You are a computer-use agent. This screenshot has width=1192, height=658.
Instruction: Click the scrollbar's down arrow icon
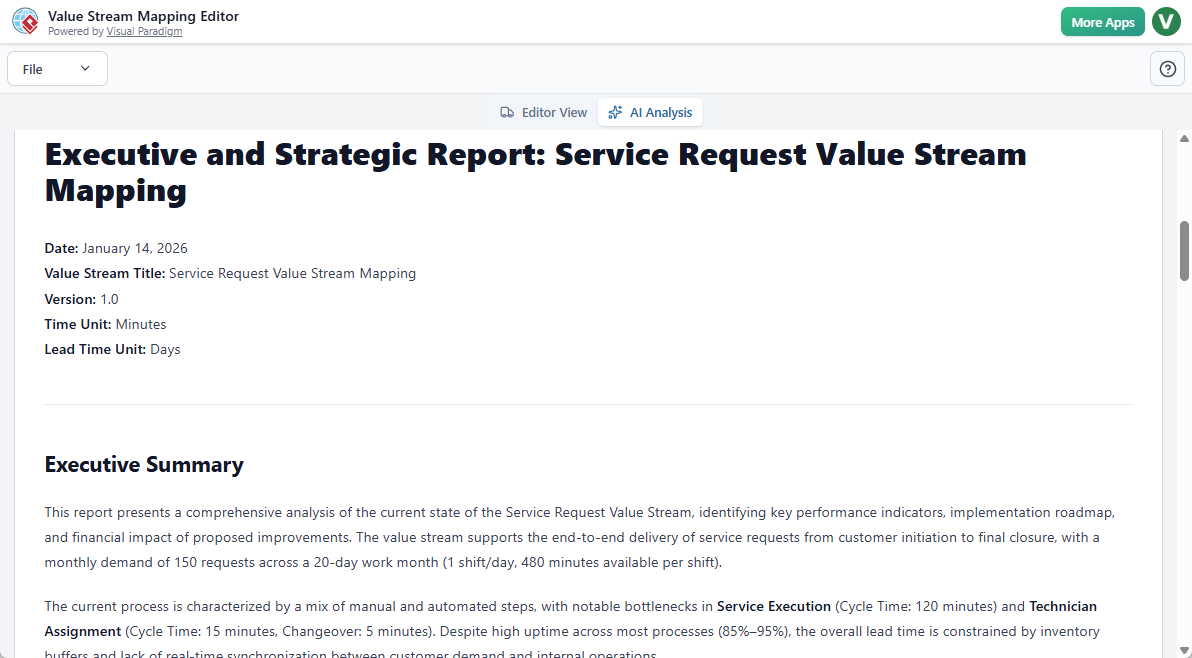1183,650
